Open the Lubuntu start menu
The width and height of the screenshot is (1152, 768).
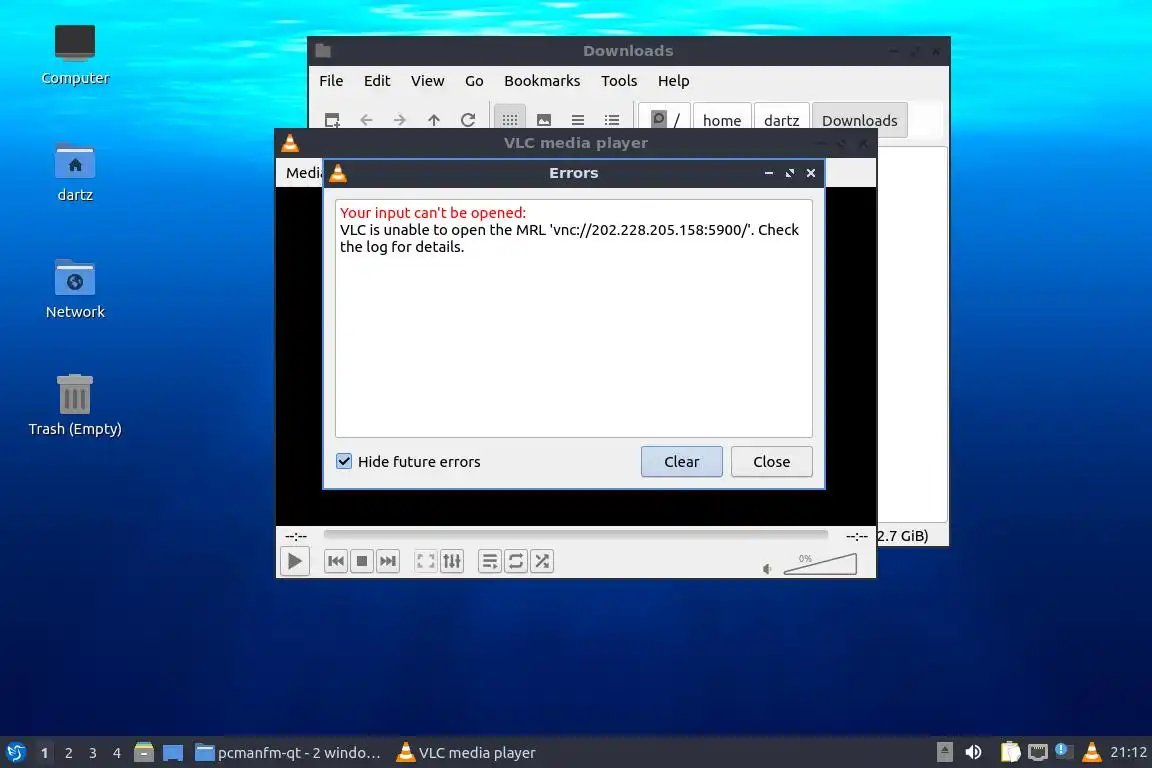tap(15, 752)
